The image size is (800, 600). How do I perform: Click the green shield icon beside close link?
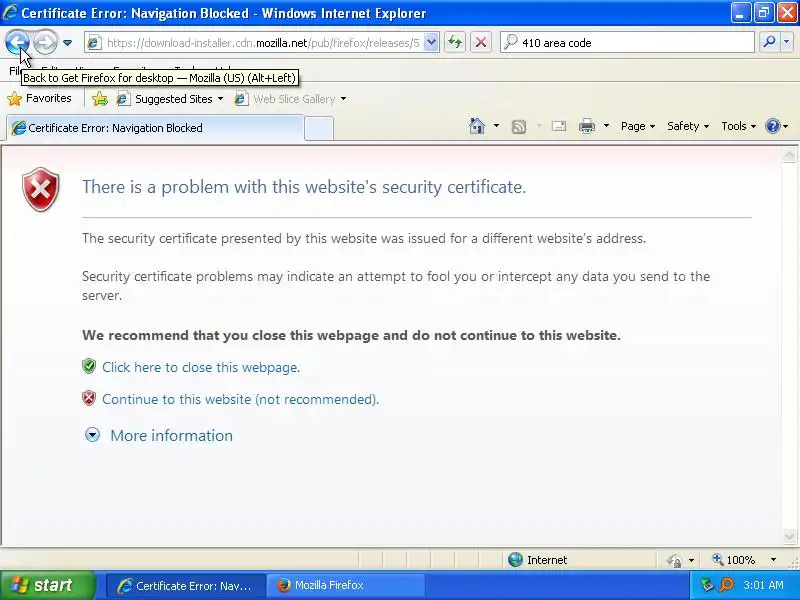89,366
